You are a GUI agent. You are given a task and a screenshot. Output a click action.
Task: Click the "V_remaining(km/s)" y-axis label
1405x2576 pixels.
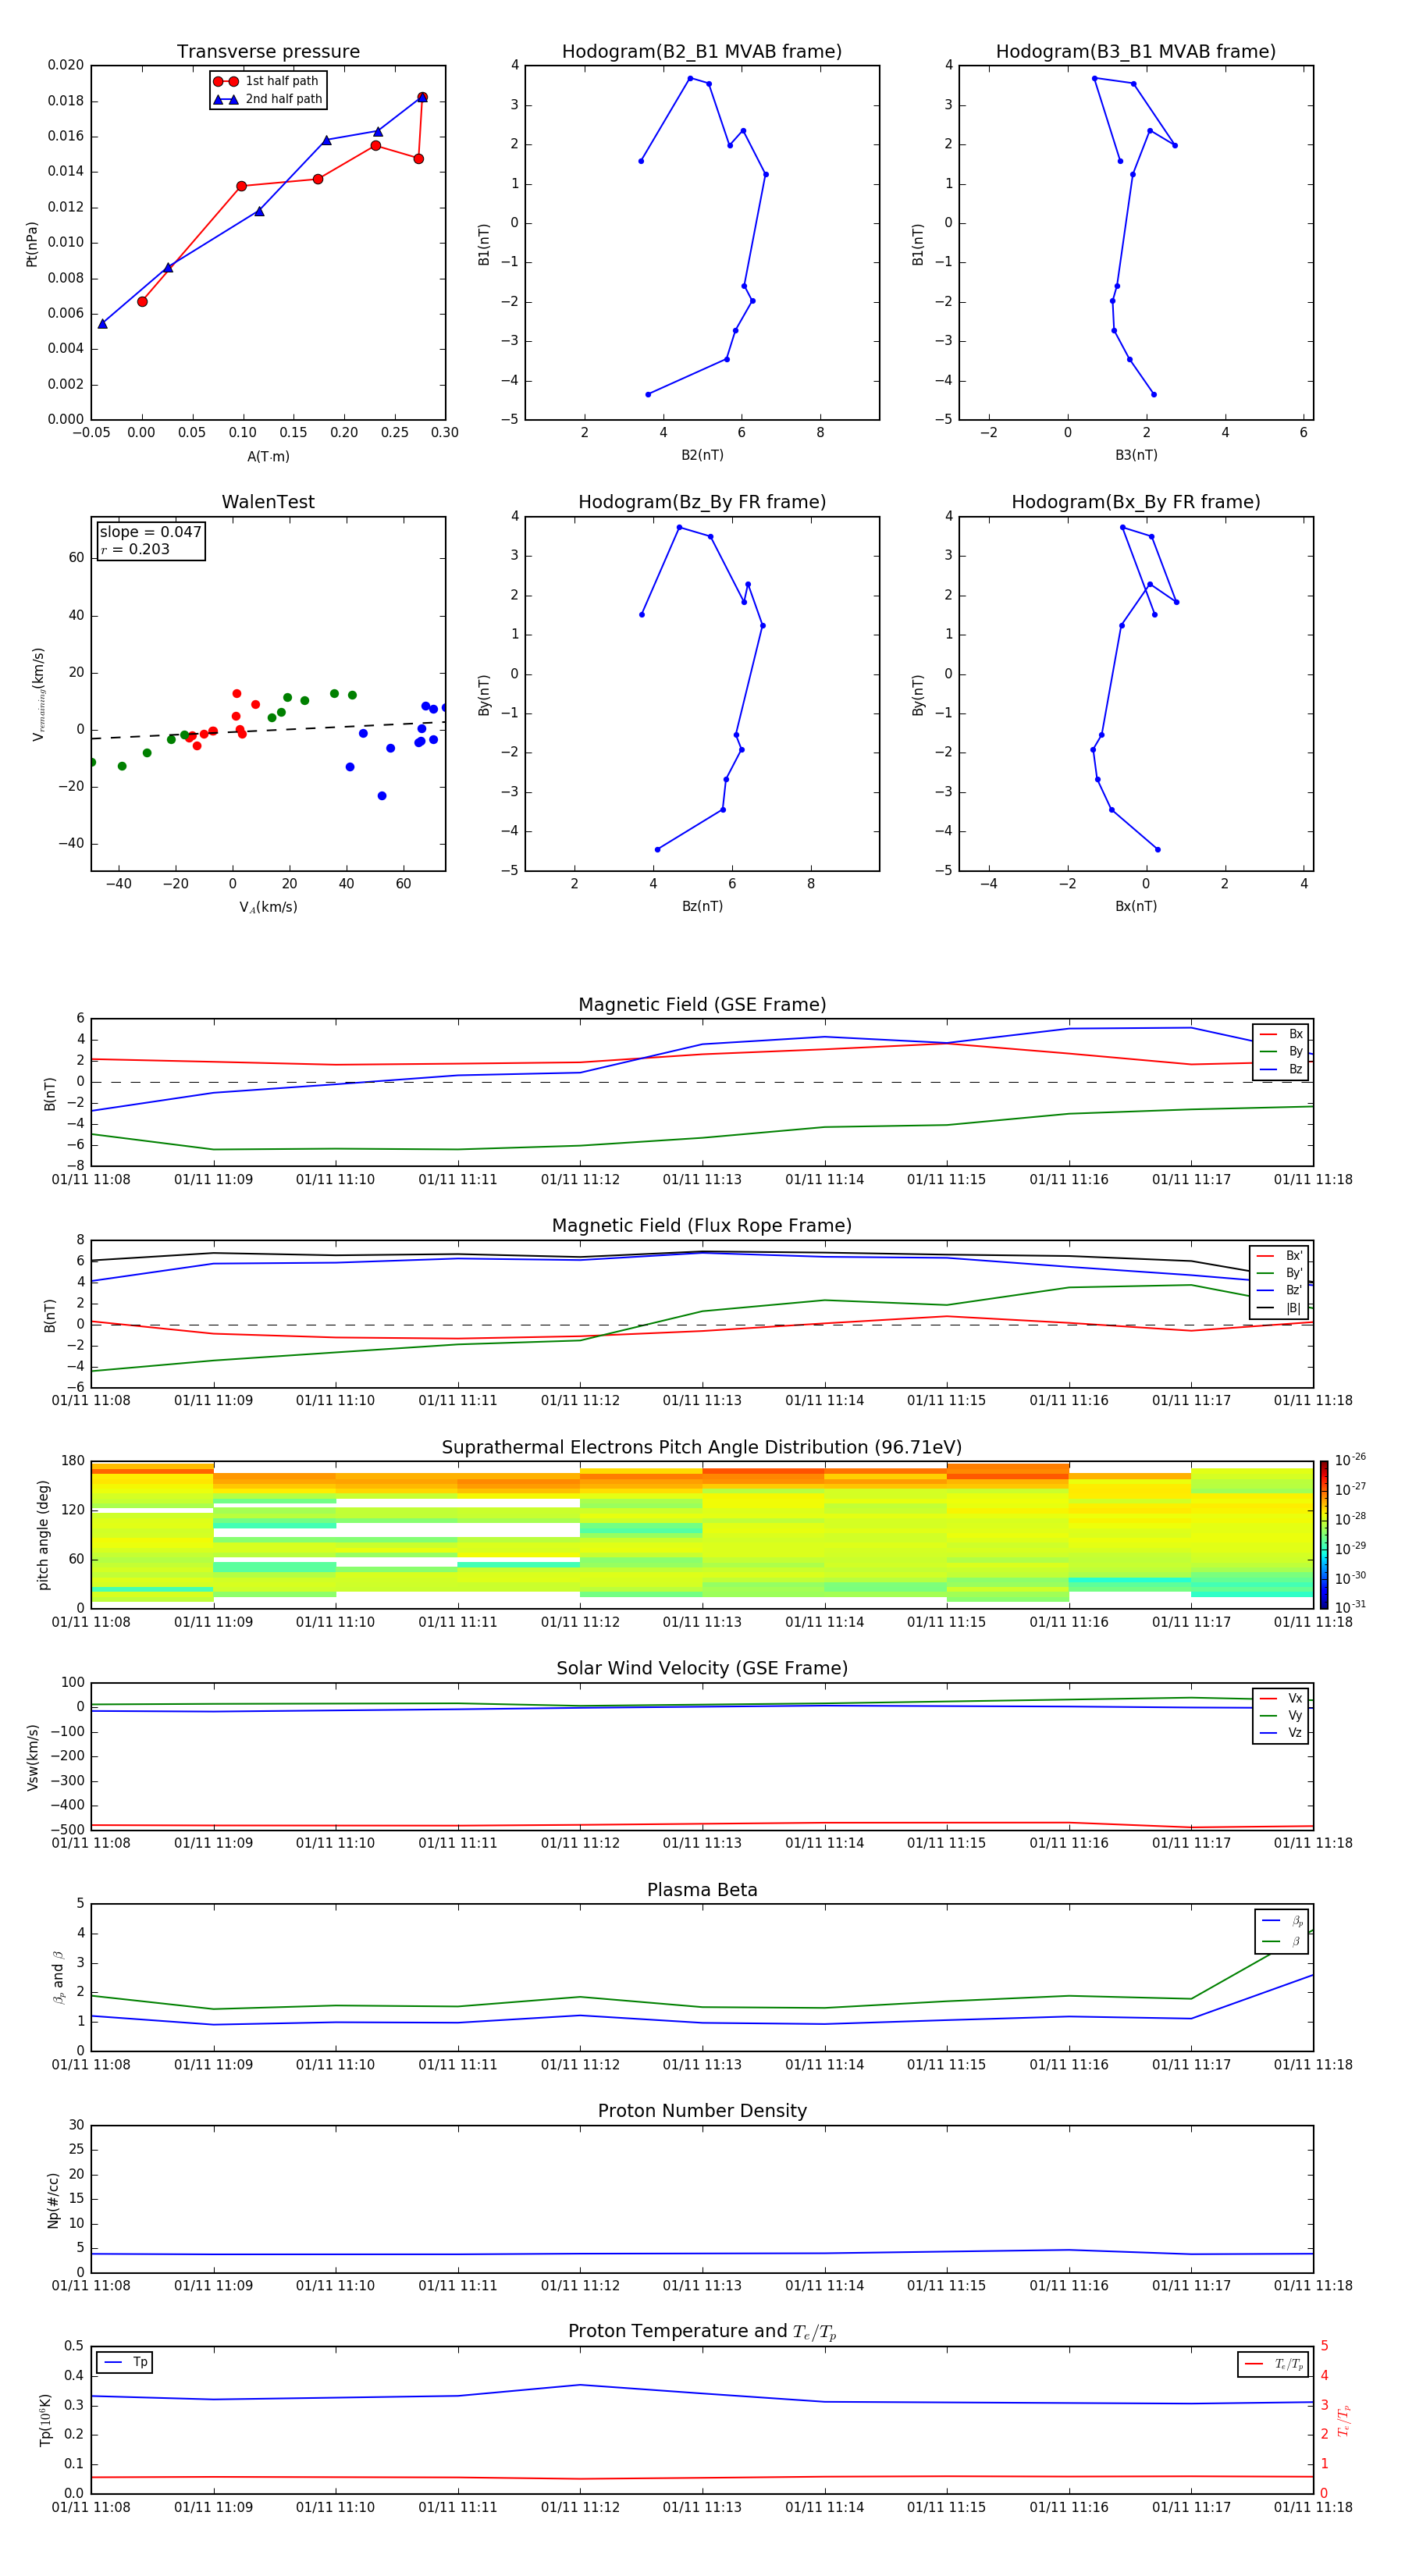tap(38, 694)
